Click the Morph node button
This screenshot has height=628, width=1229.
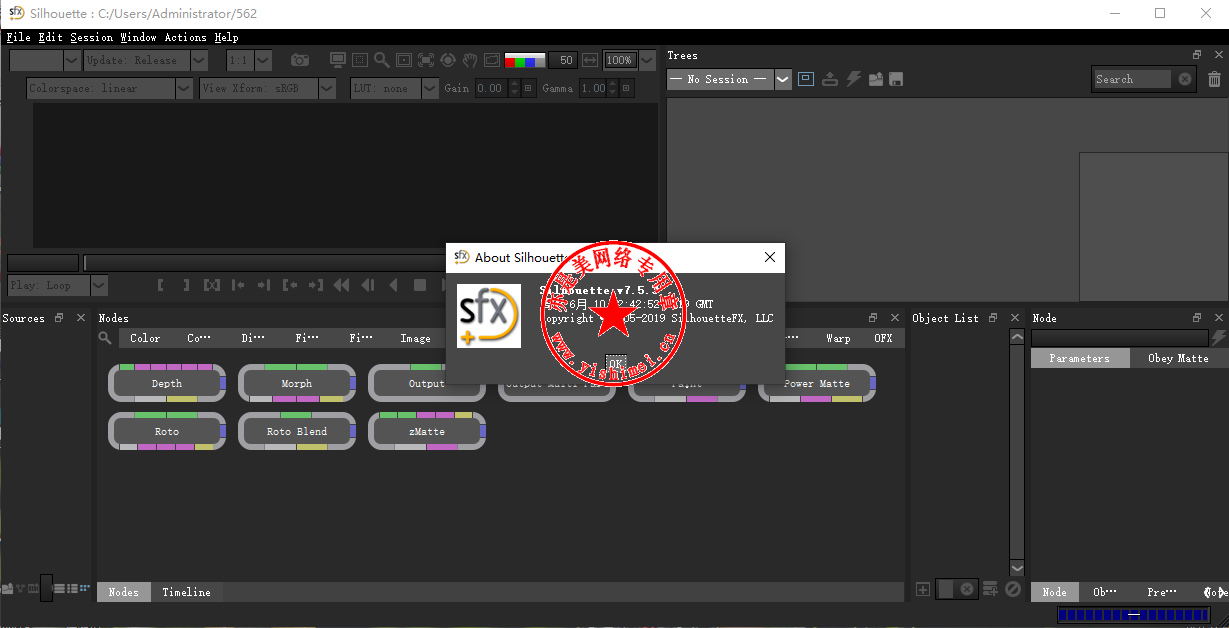point(297,383)
